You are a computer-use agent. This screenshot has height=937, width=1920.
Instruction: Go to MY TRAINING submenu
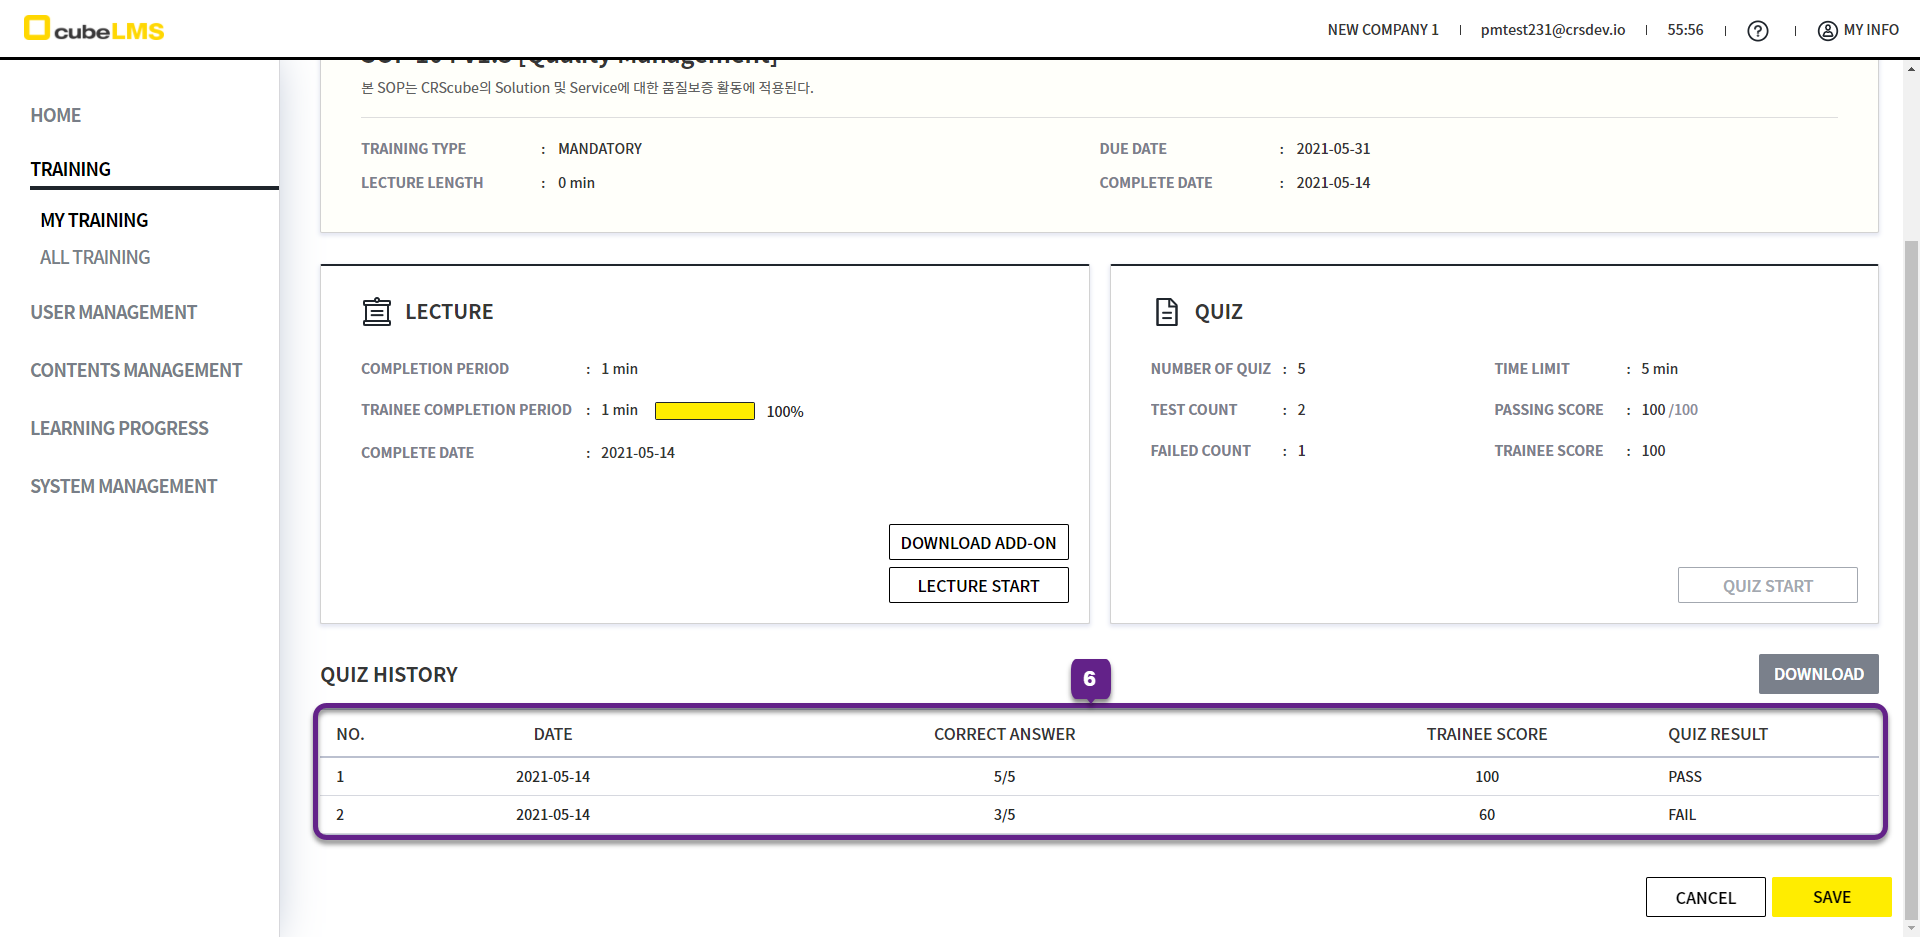point(94,220)
